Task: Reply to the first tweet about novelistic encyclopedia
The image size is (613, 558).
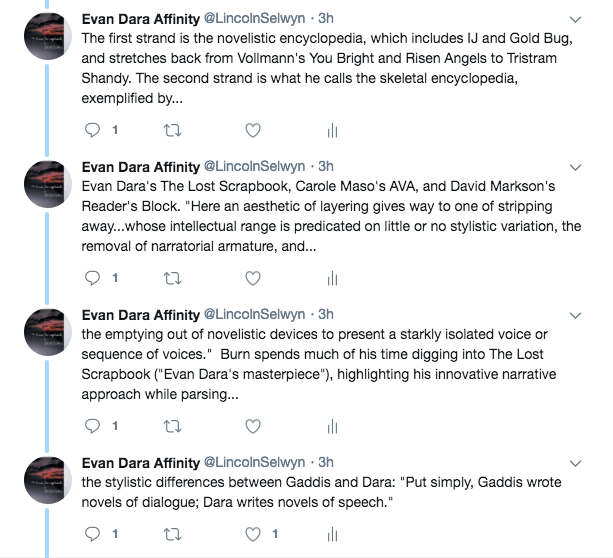Action: click(92, 130)
